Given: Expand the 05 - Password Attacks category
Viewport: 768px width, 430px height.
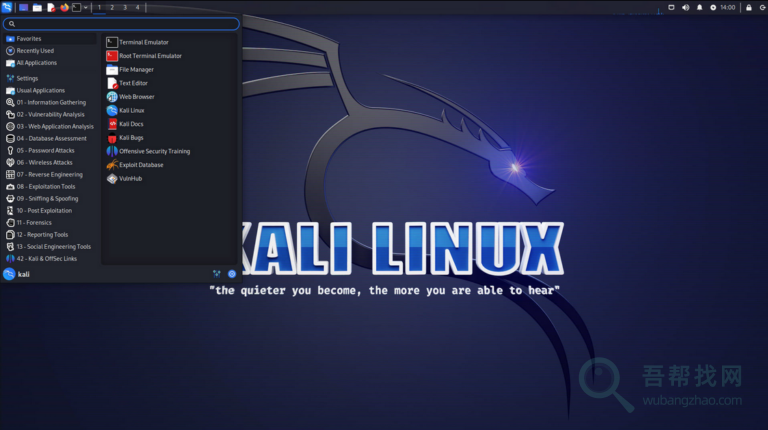Looking at the screenshot, I should click(x=45, y=150).
